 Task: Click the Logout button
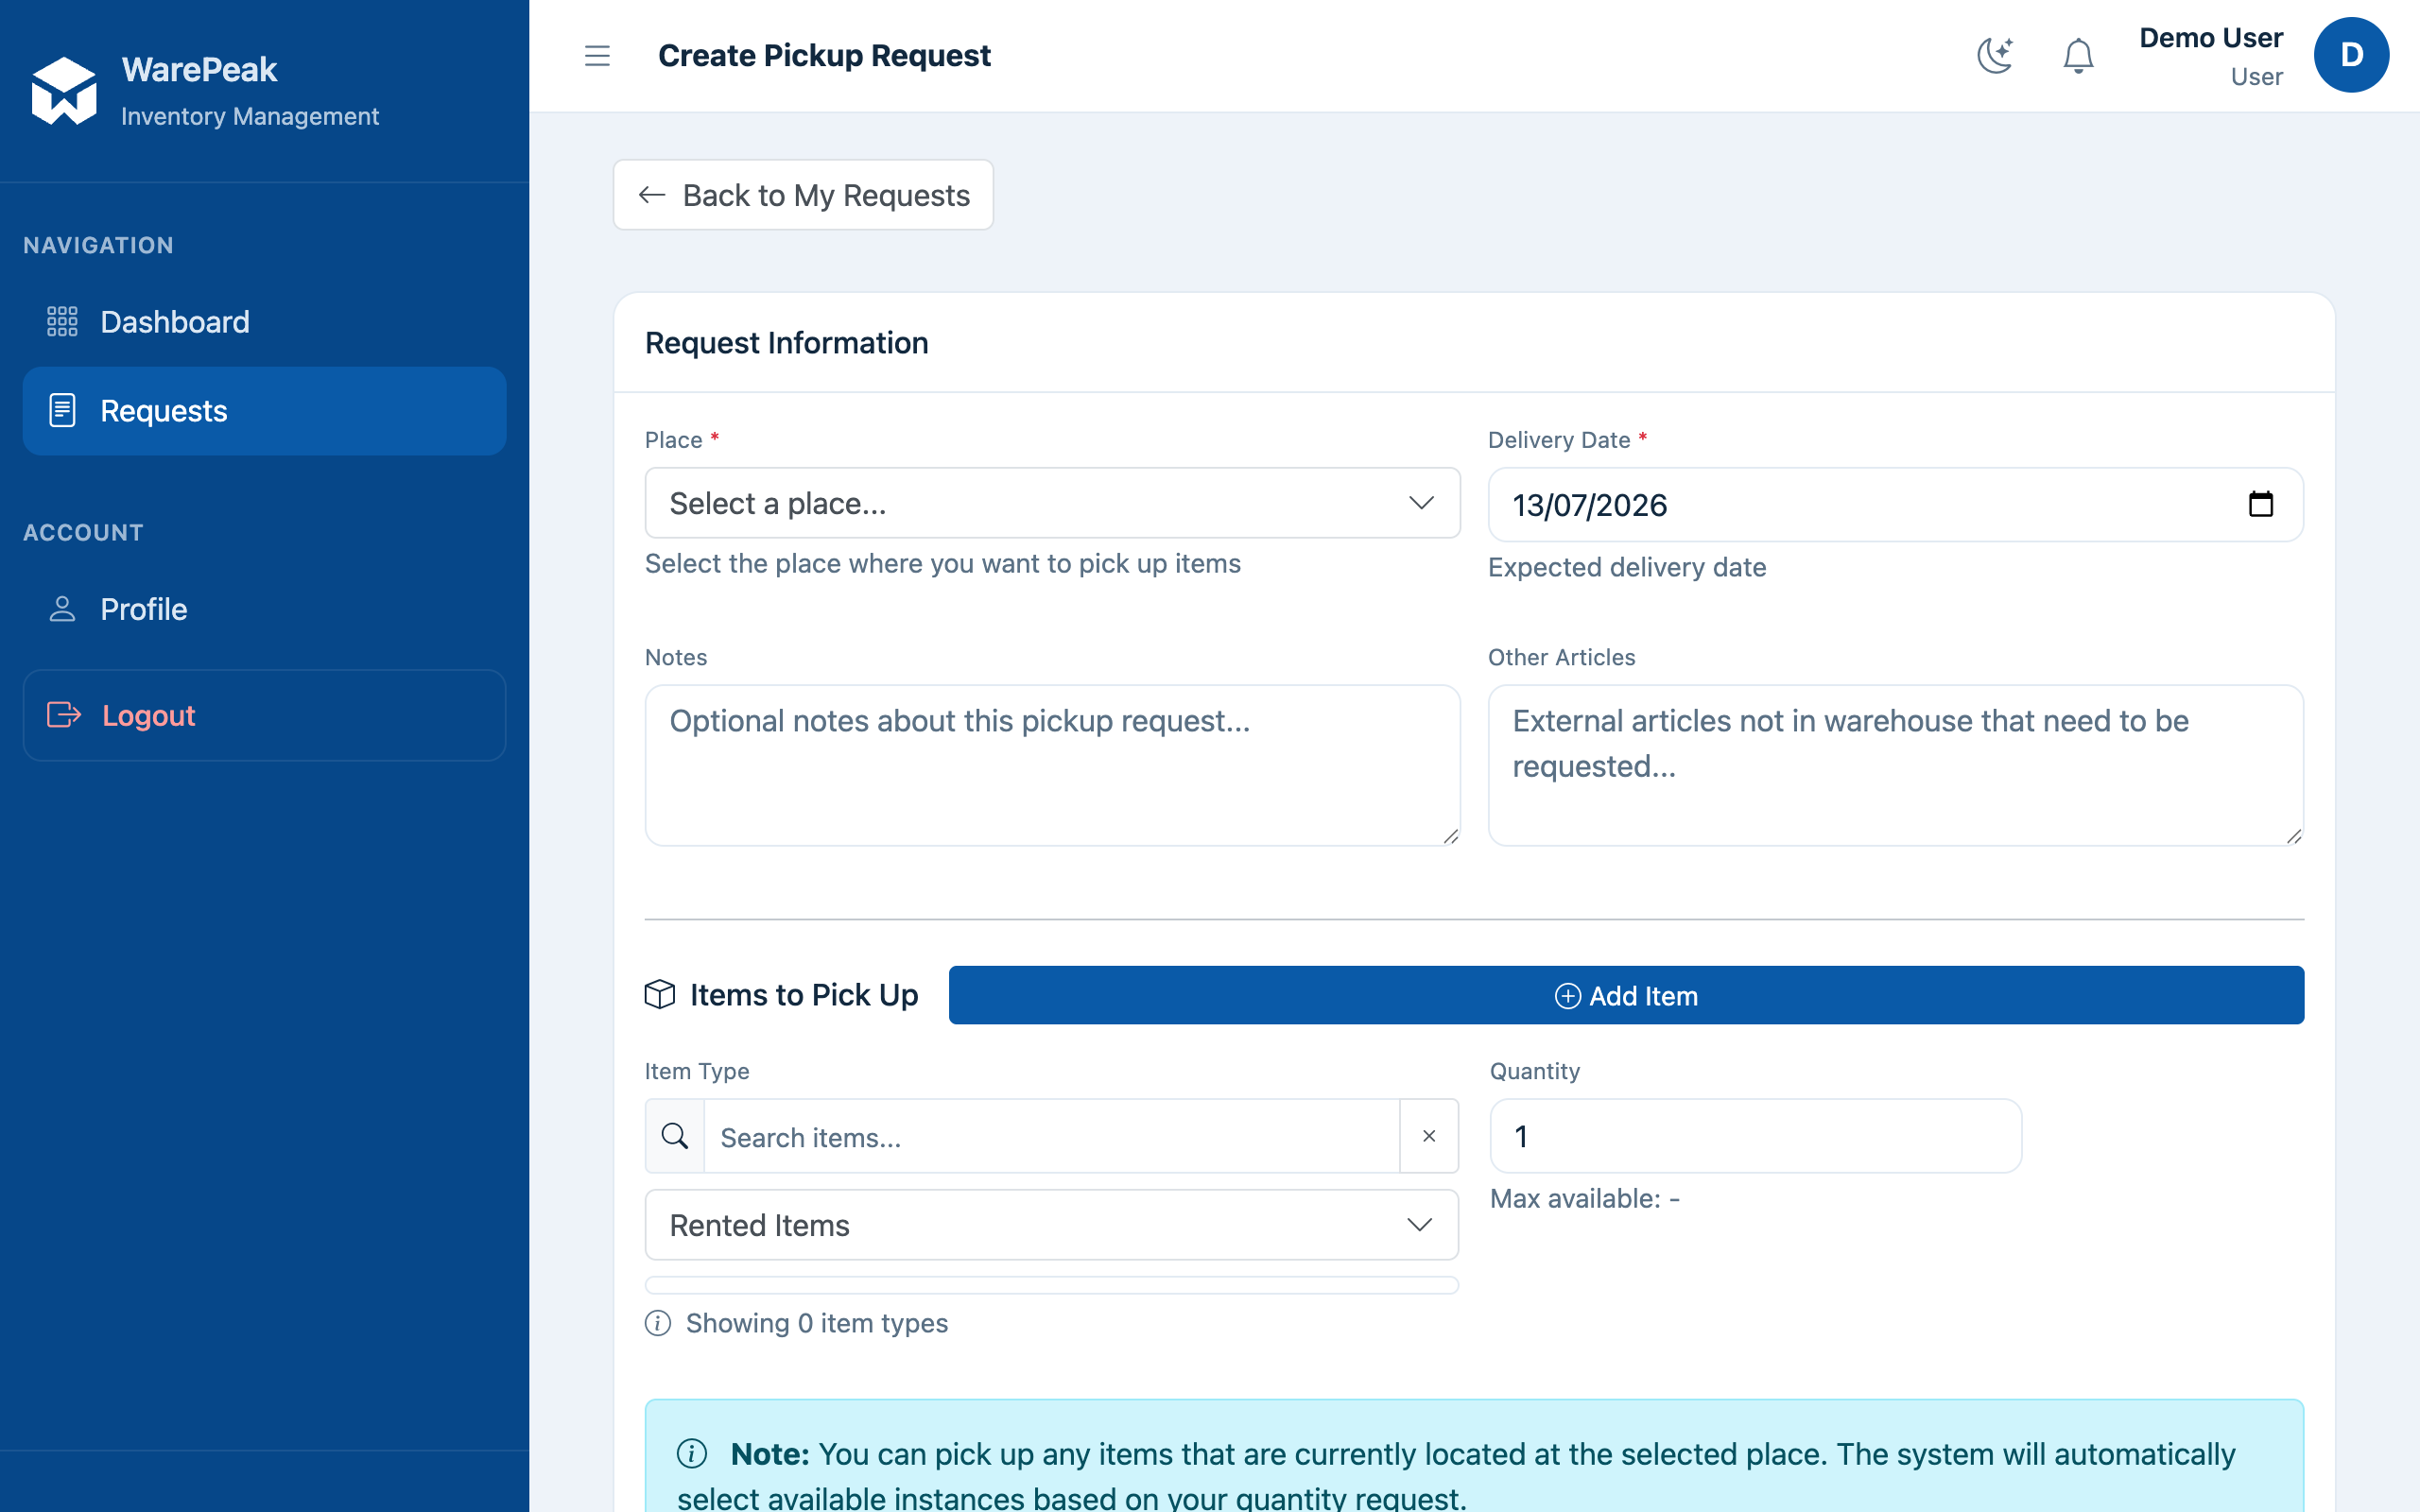coord(264,715)
